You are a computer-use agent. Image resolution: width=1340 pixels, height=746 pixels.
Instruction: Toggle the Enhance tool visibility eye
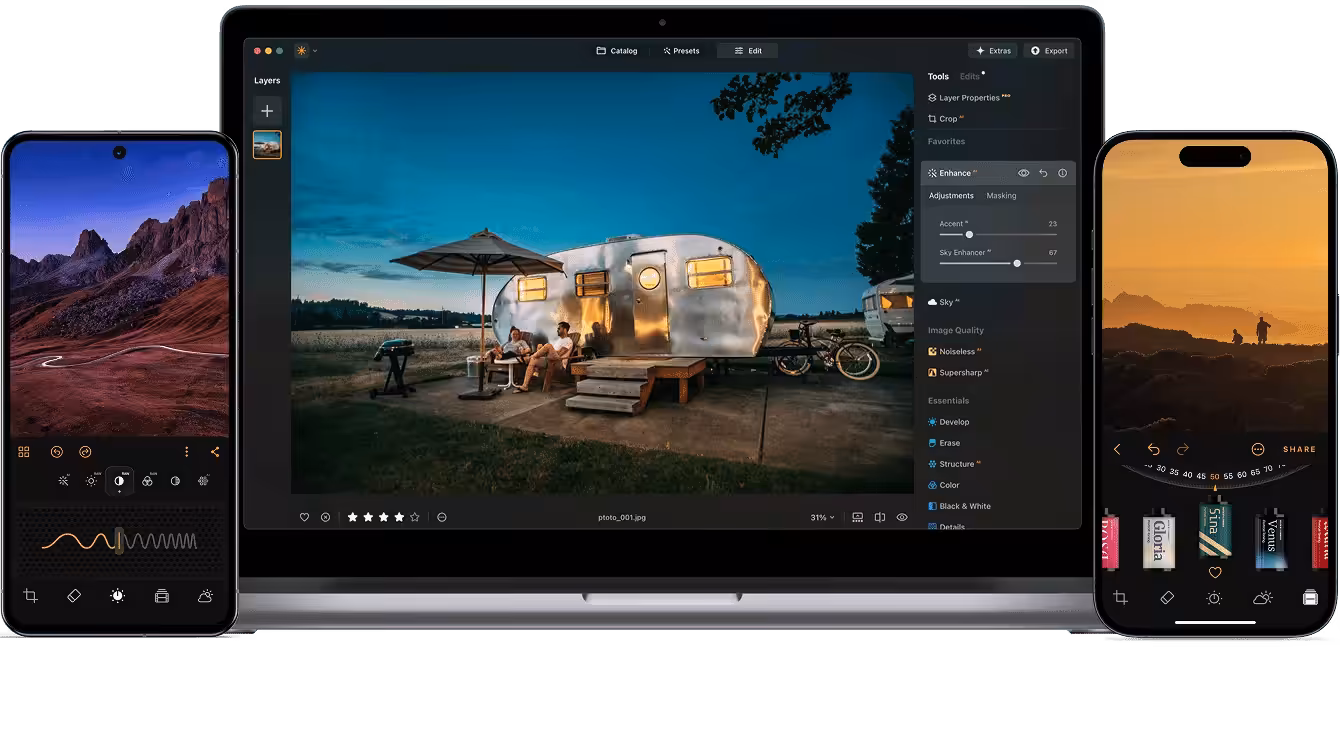point(1023,172)
